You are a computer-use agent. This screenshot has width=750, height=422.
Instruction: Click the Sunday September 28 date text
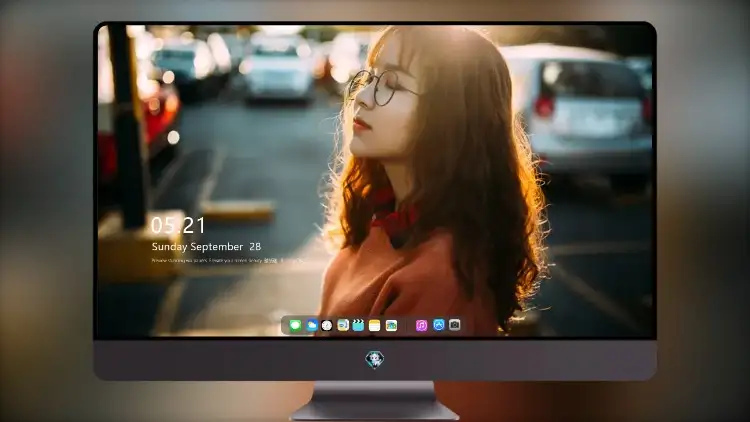pyautogui.click(x=206, y=247)
